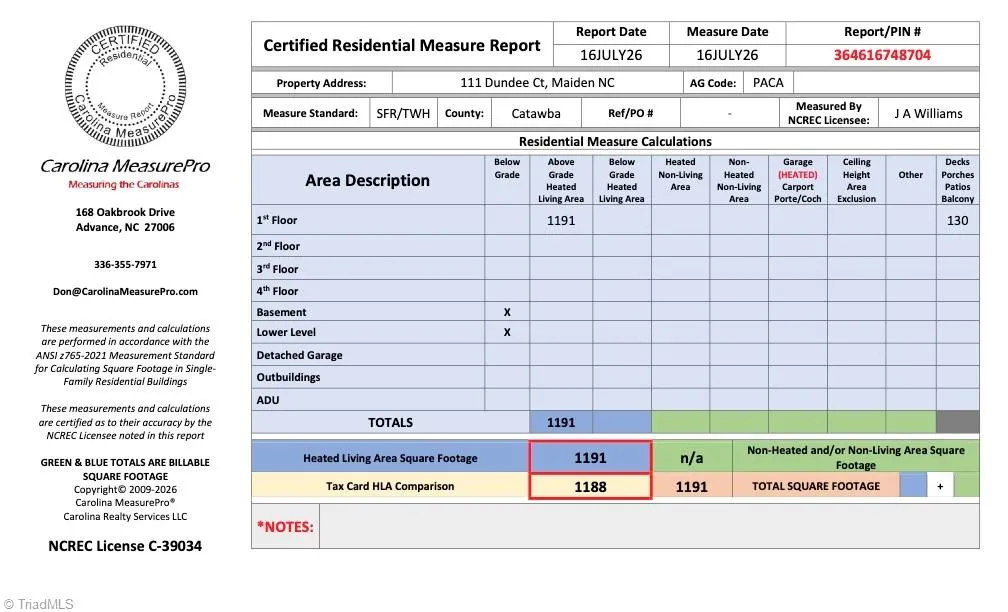
Task: Click the AG Code PACA field
Action: 768,83
